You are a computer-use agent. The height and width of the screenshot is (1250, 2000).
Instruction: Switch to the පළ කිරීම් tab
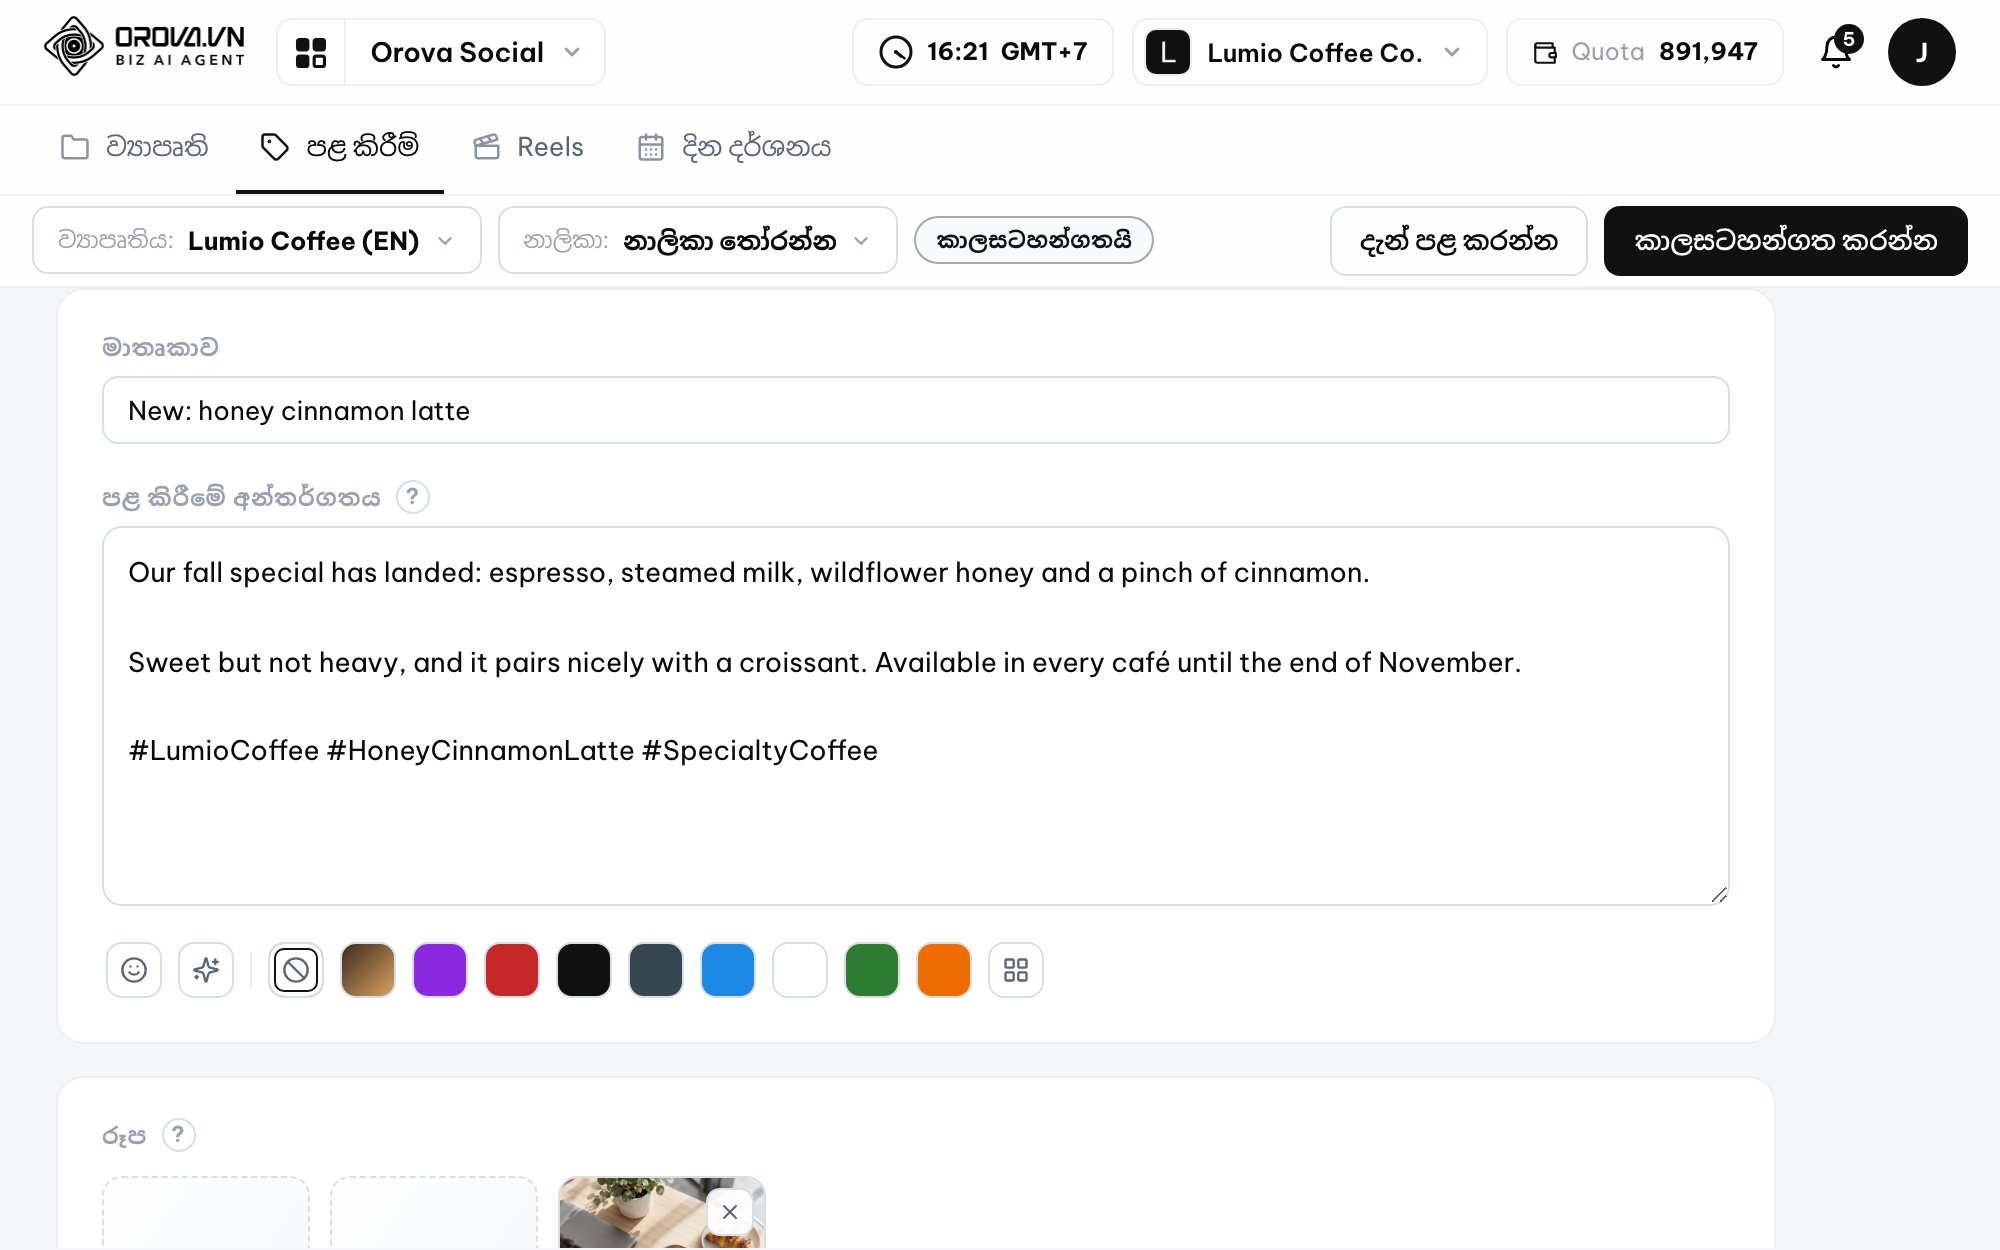tap(339, 147)
